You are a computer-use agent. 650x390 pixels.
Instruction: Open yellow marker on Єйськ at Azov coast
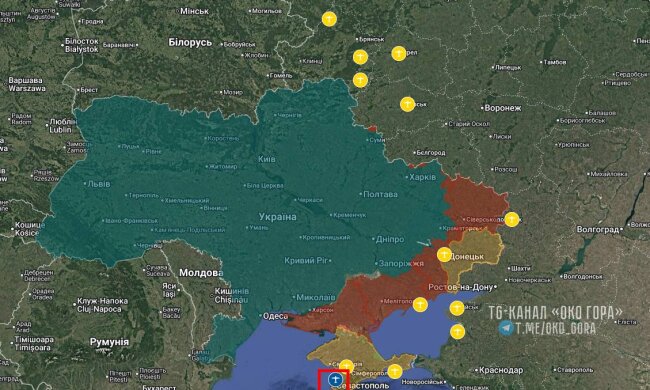pos(457,308)
